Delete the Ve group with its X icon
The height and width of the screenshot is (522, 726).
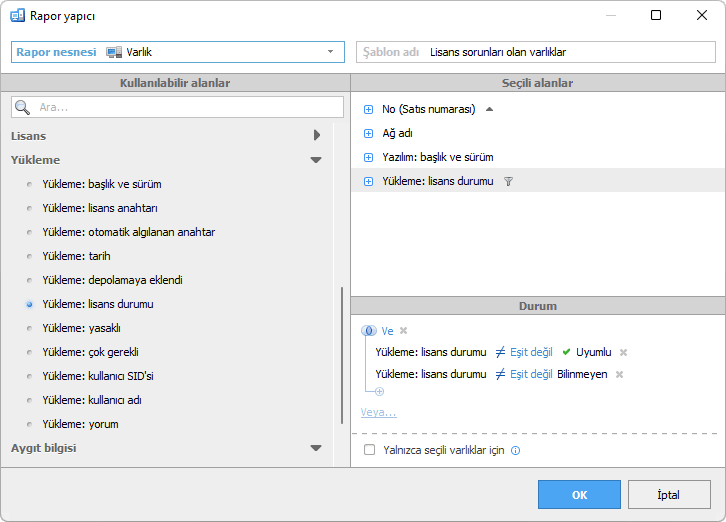point(404,331)
